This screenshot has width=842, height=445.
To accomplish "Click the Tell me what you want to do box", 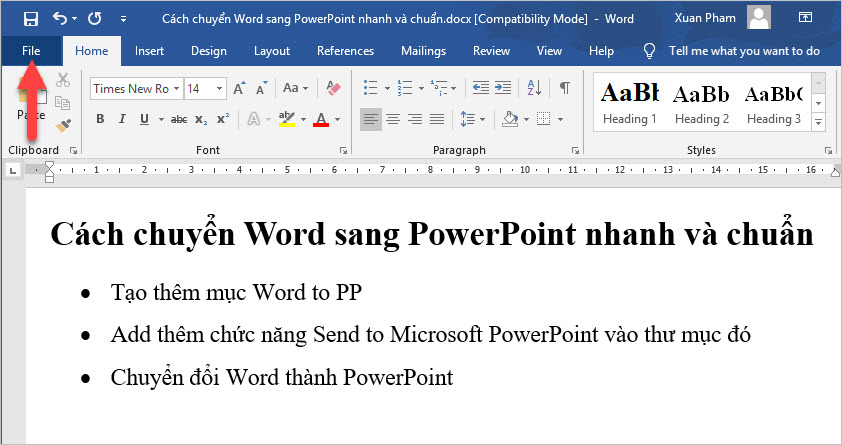I will 744,50.
